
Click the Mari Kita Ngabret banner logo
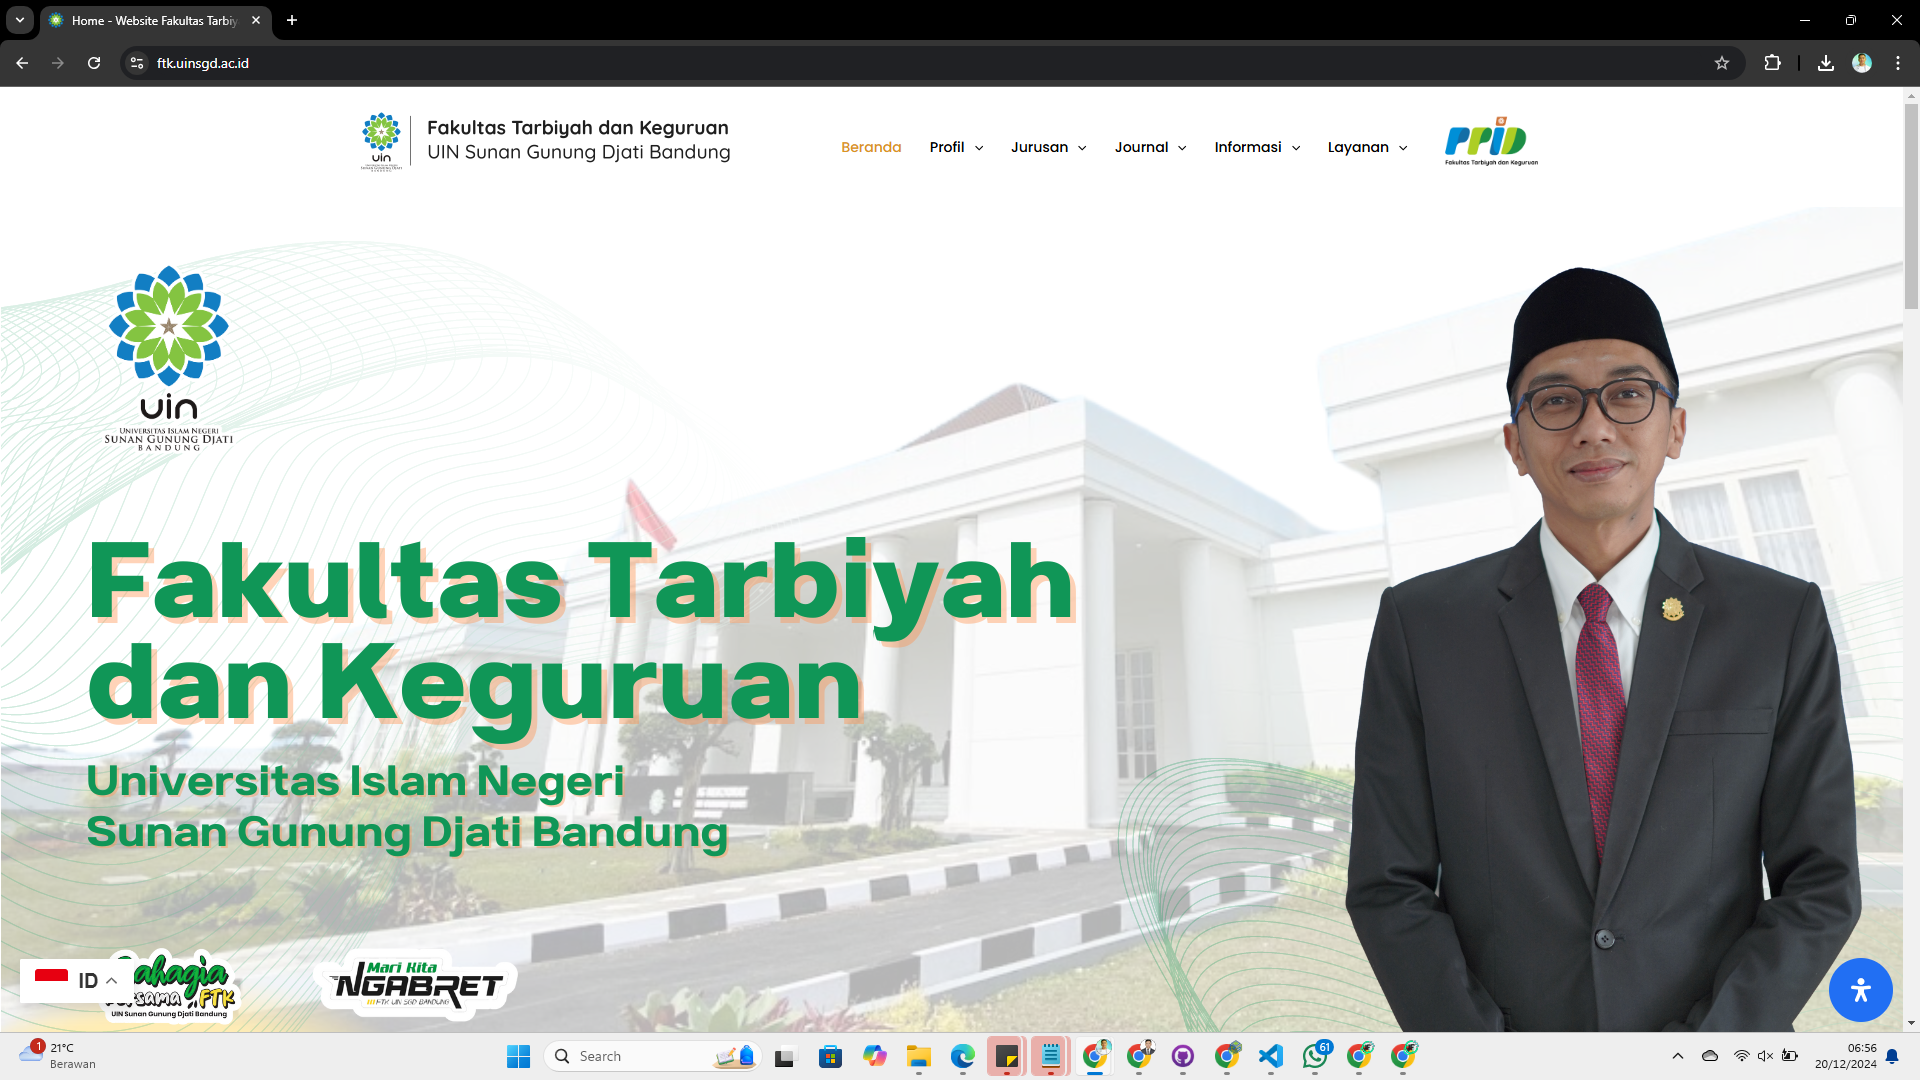416,984
